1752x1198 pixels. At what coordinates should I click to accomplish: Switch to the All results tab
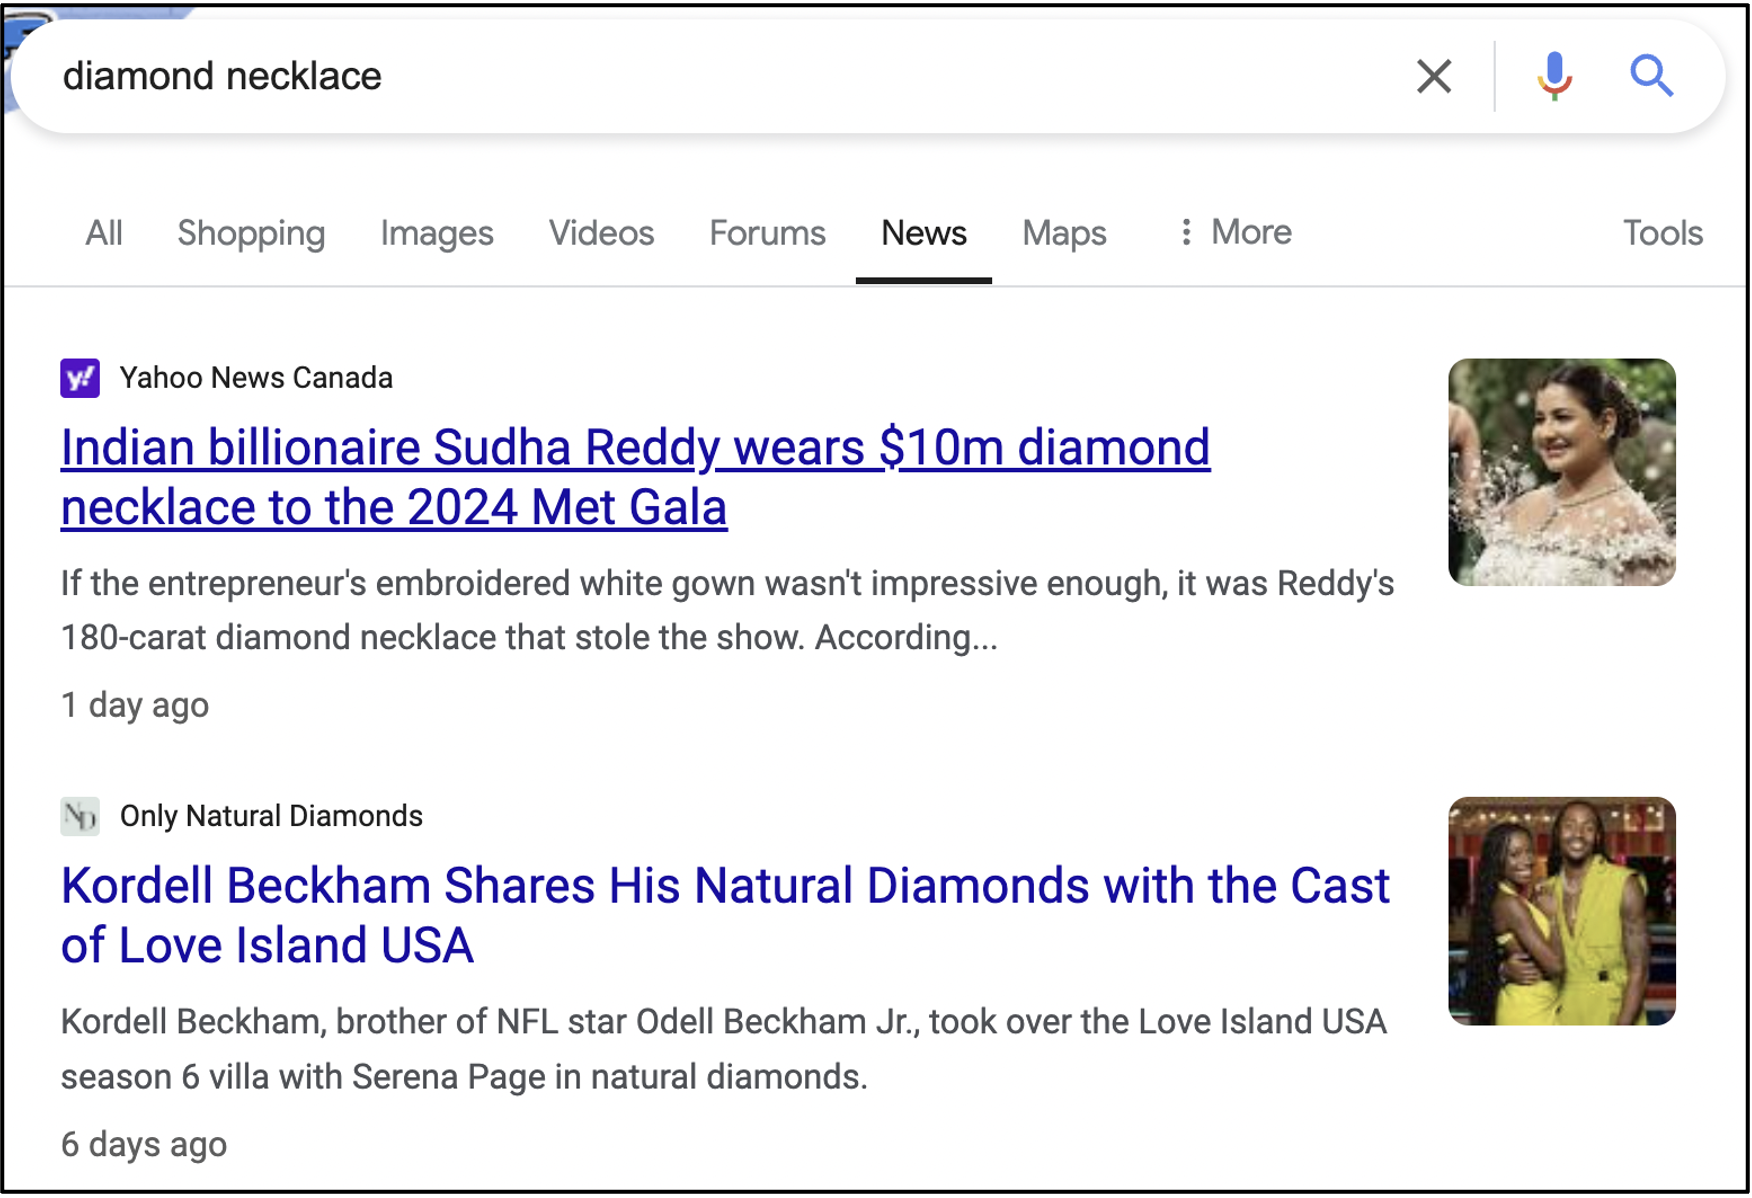click(104, 233)
